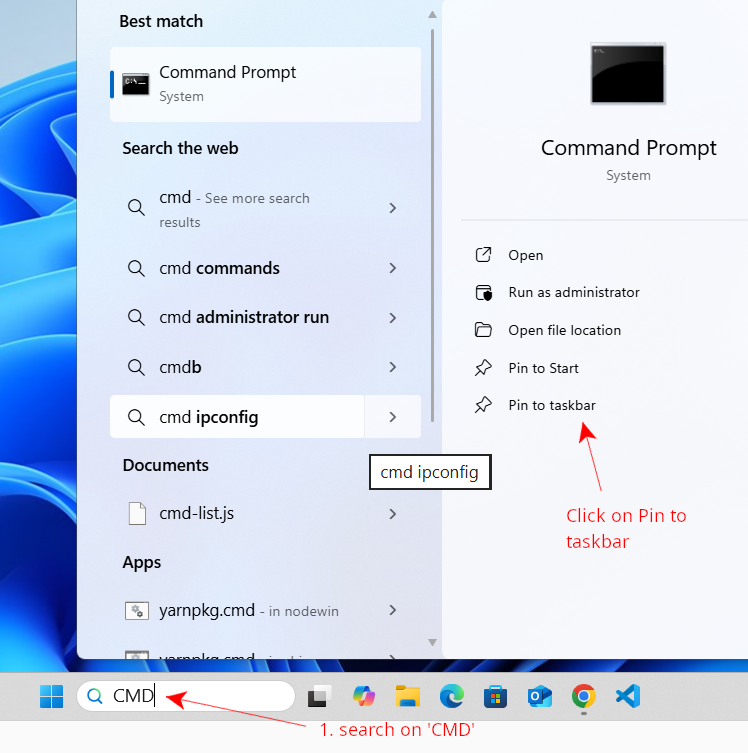Click the 'Search the web' section heading
748x753 pixels.
coord(180,148)
